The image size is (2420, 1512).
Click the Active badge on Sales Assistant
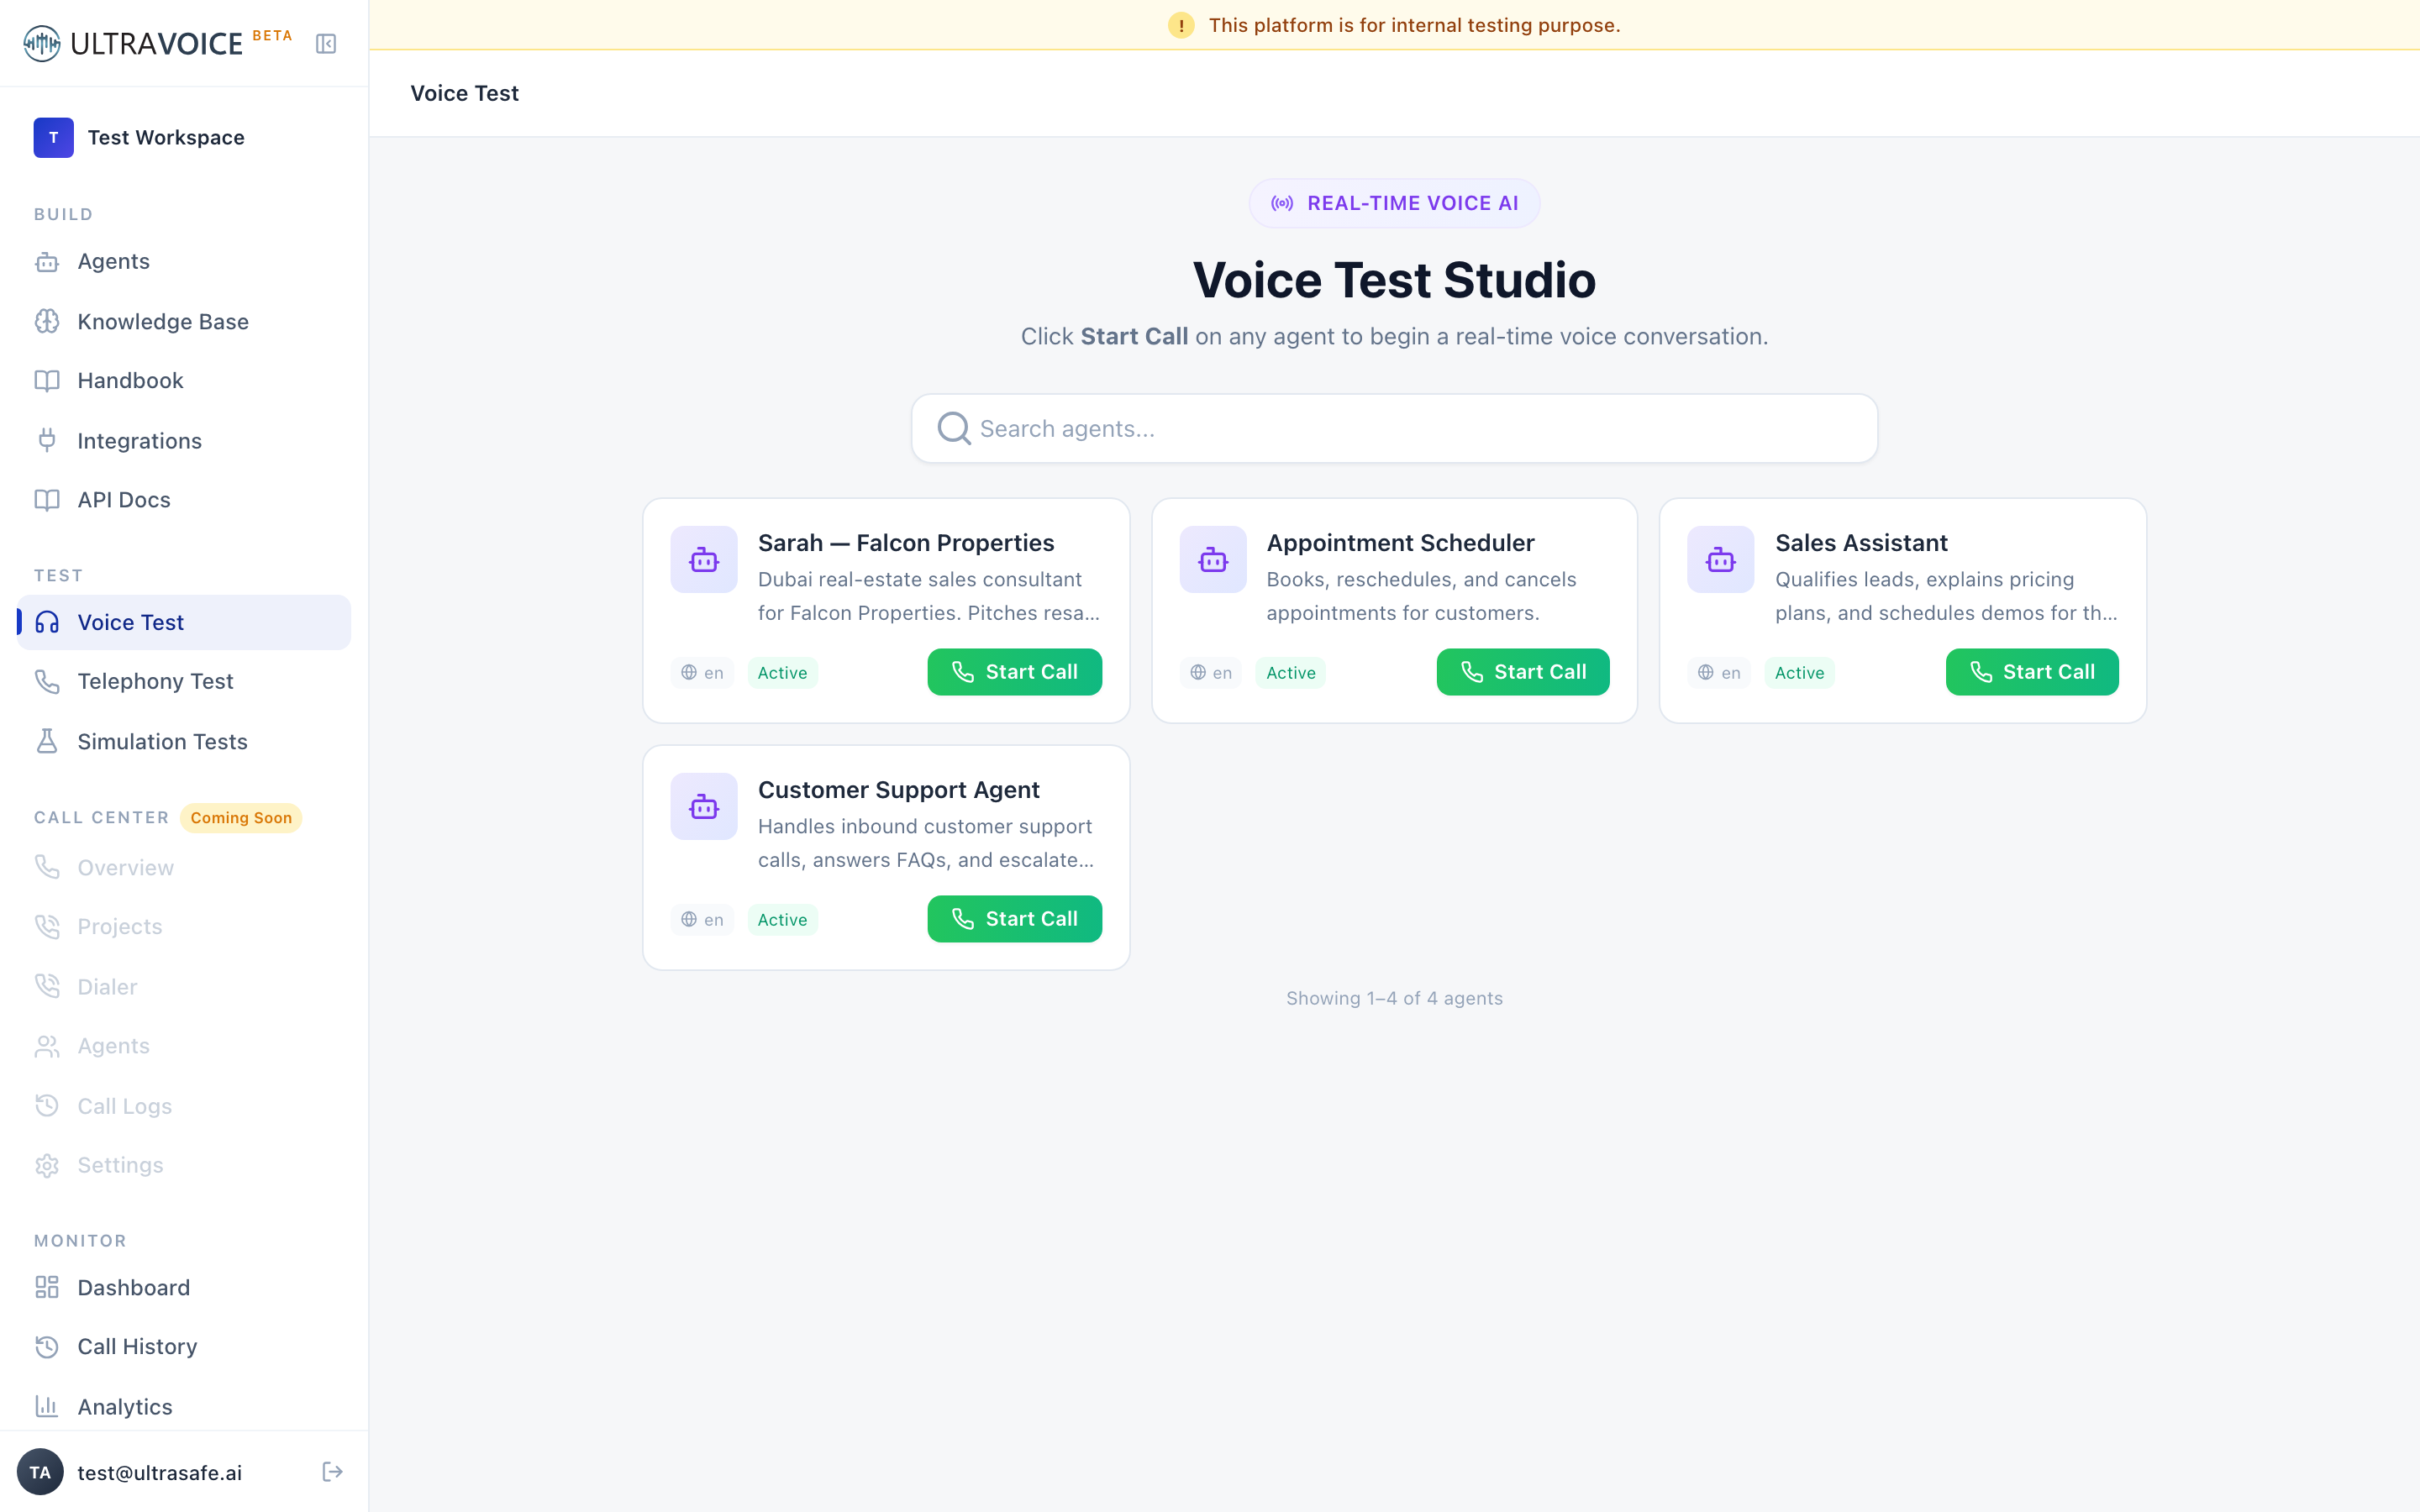(1799, 673)
